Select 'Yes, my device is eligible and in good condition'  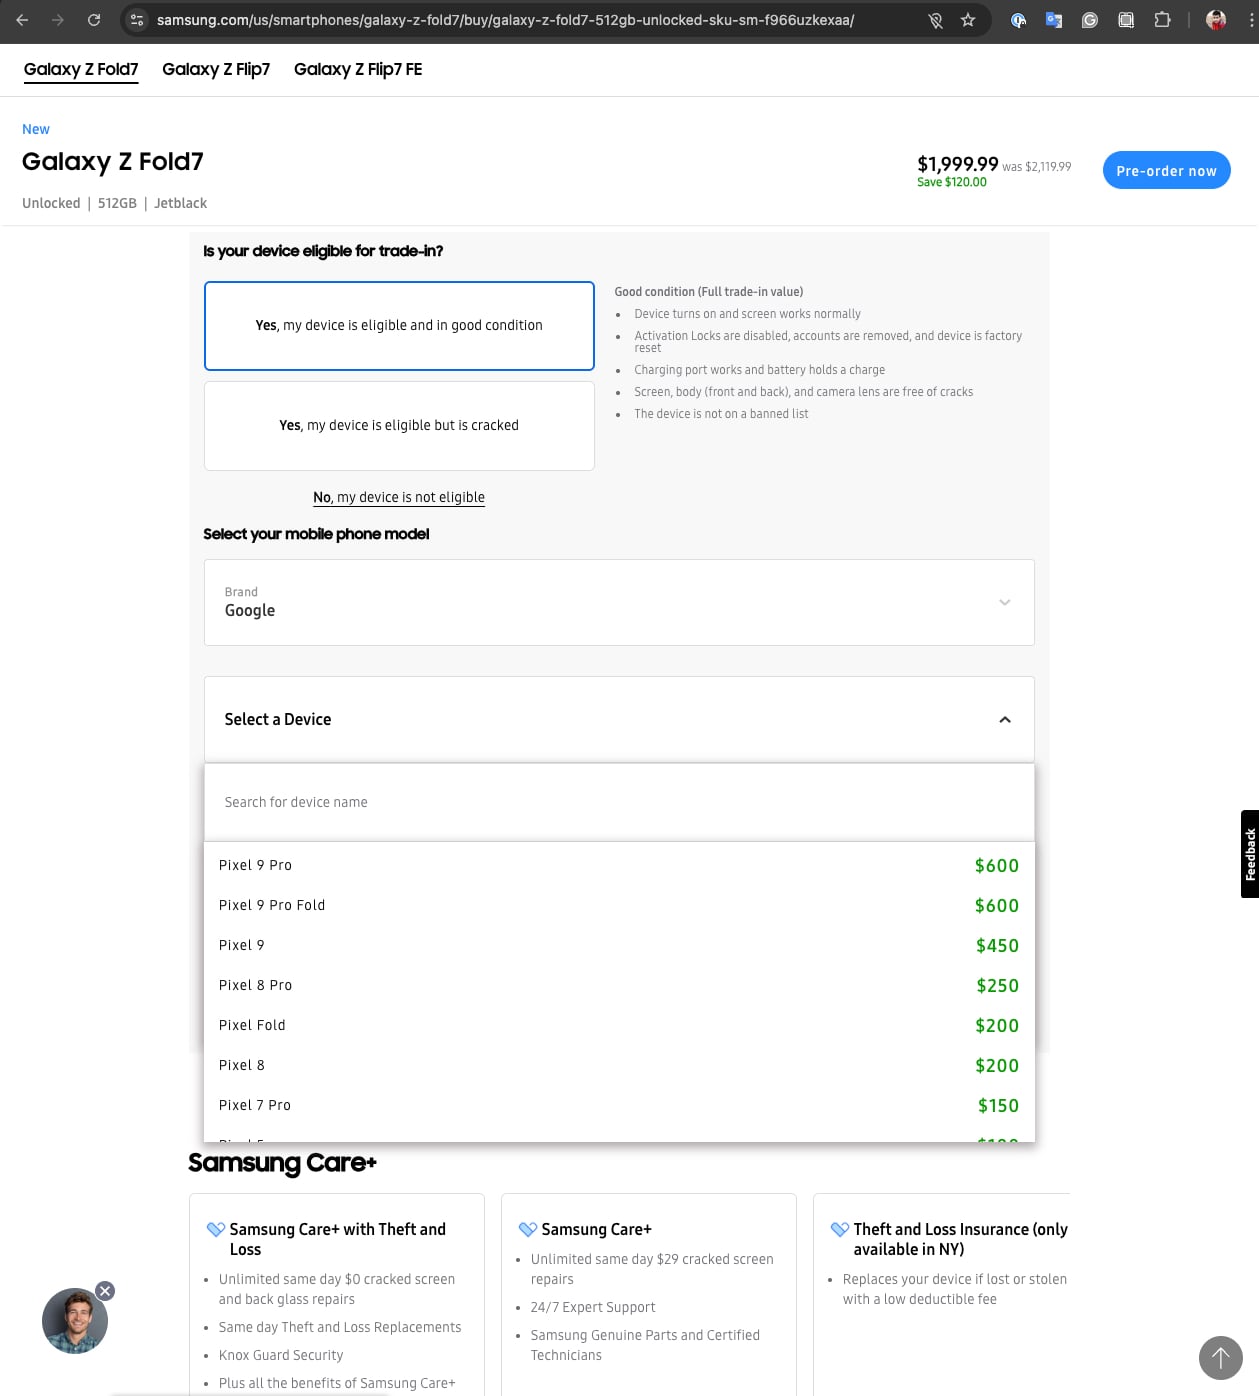coord(399,326)
